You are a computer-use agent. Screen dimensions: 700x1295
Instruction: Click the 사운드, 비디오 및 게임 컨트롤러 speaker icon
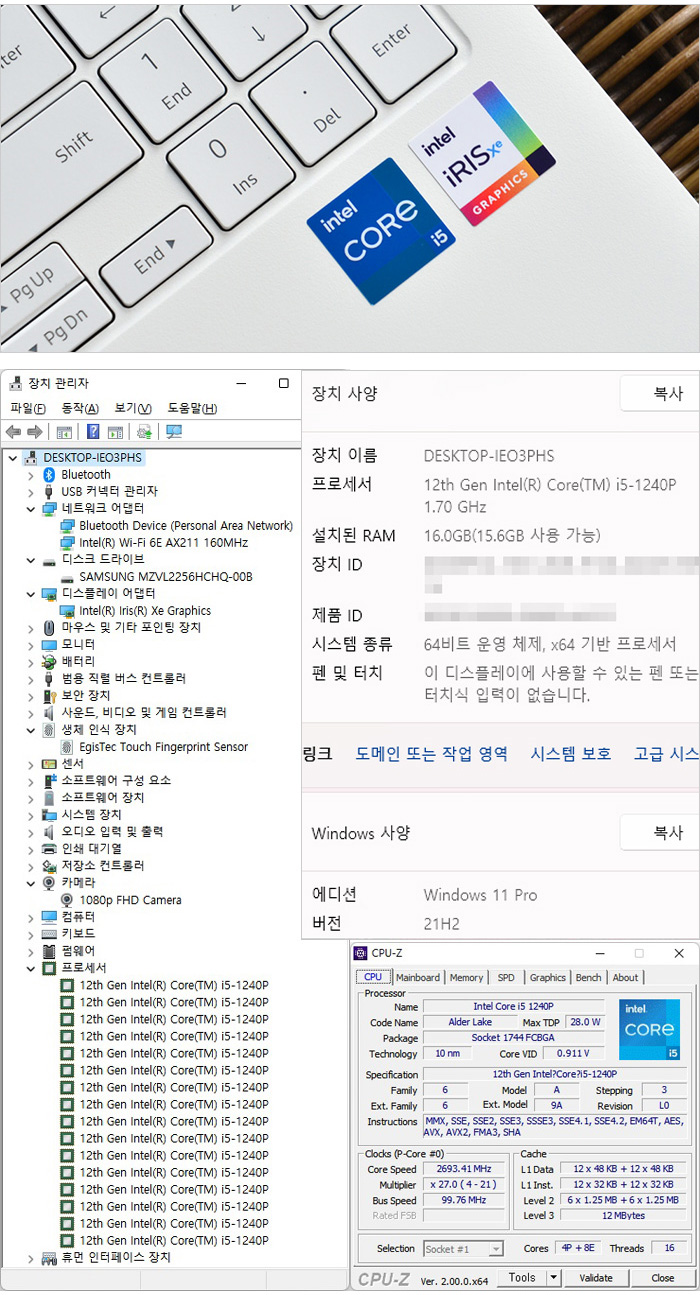click(49, 713)
